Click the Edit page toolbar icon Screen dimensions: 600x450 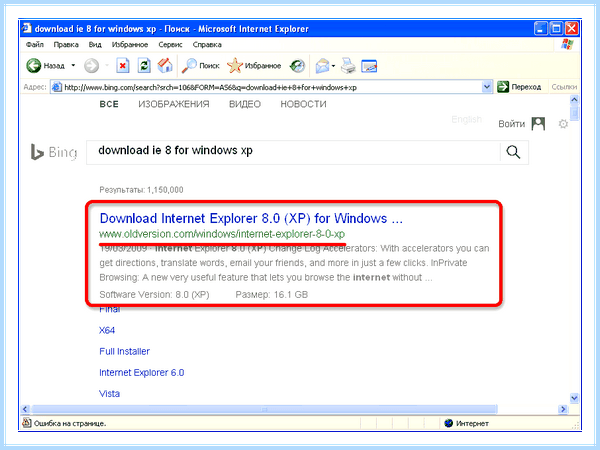point(369,66)
